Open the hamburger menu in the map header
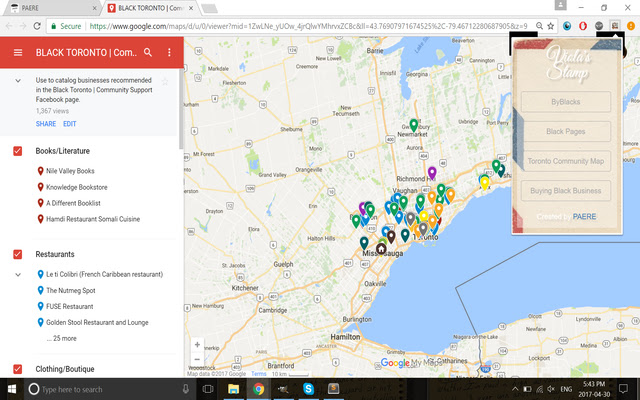 tap(17, 52)
